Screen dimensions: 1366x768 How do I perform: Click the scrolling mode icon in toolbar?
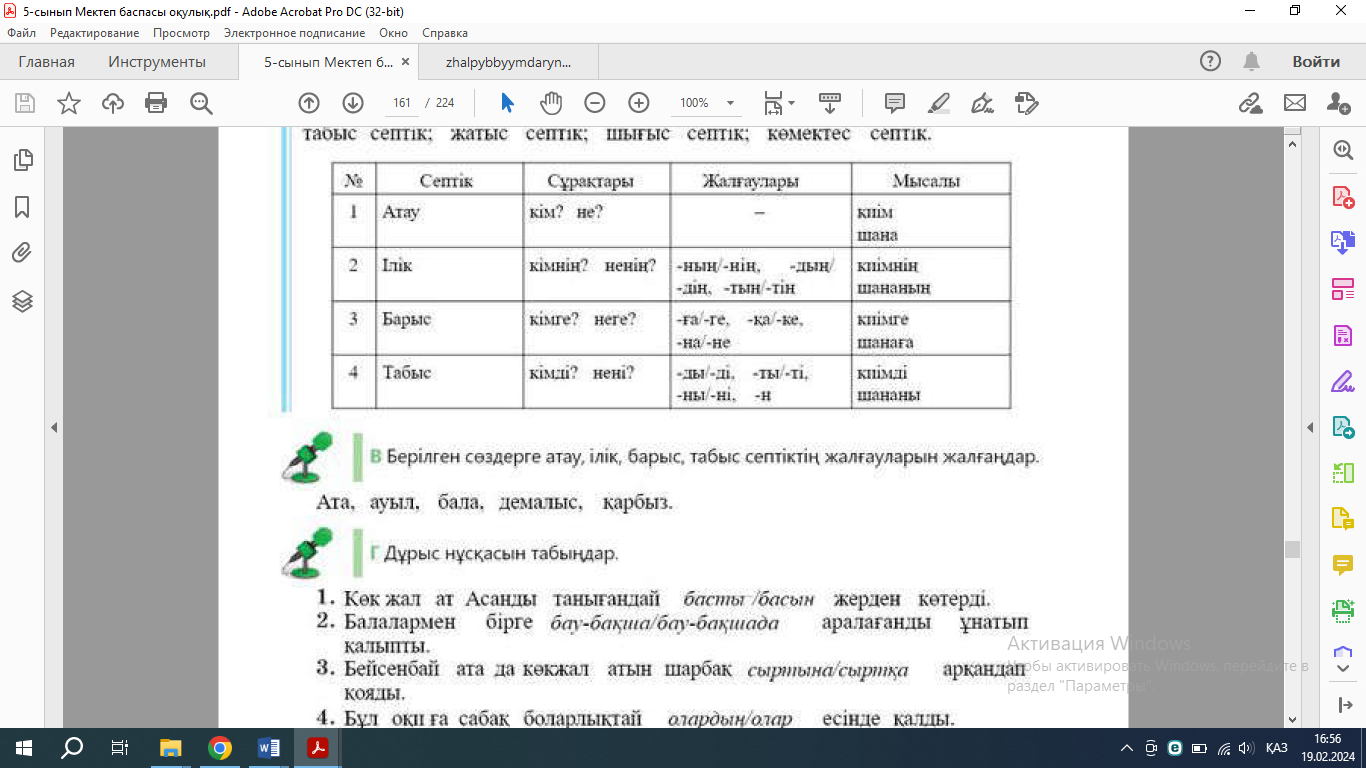pyautogui.click(x=829, y=103)
